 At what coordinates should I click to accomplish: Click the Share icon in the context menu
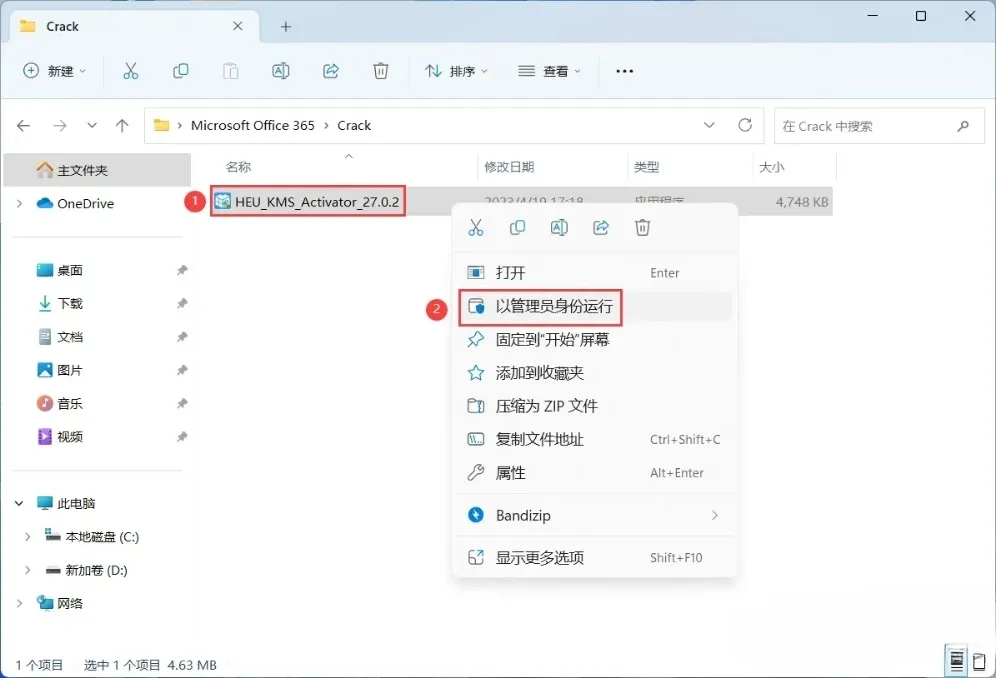click(601, 227)
